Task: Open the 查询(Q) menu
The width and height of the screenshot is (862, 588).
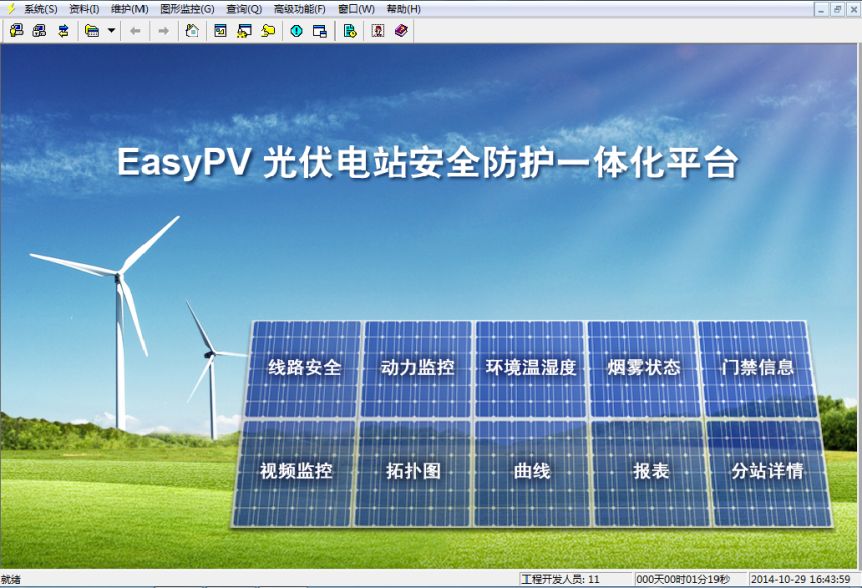Action: (x=243, y=9)
